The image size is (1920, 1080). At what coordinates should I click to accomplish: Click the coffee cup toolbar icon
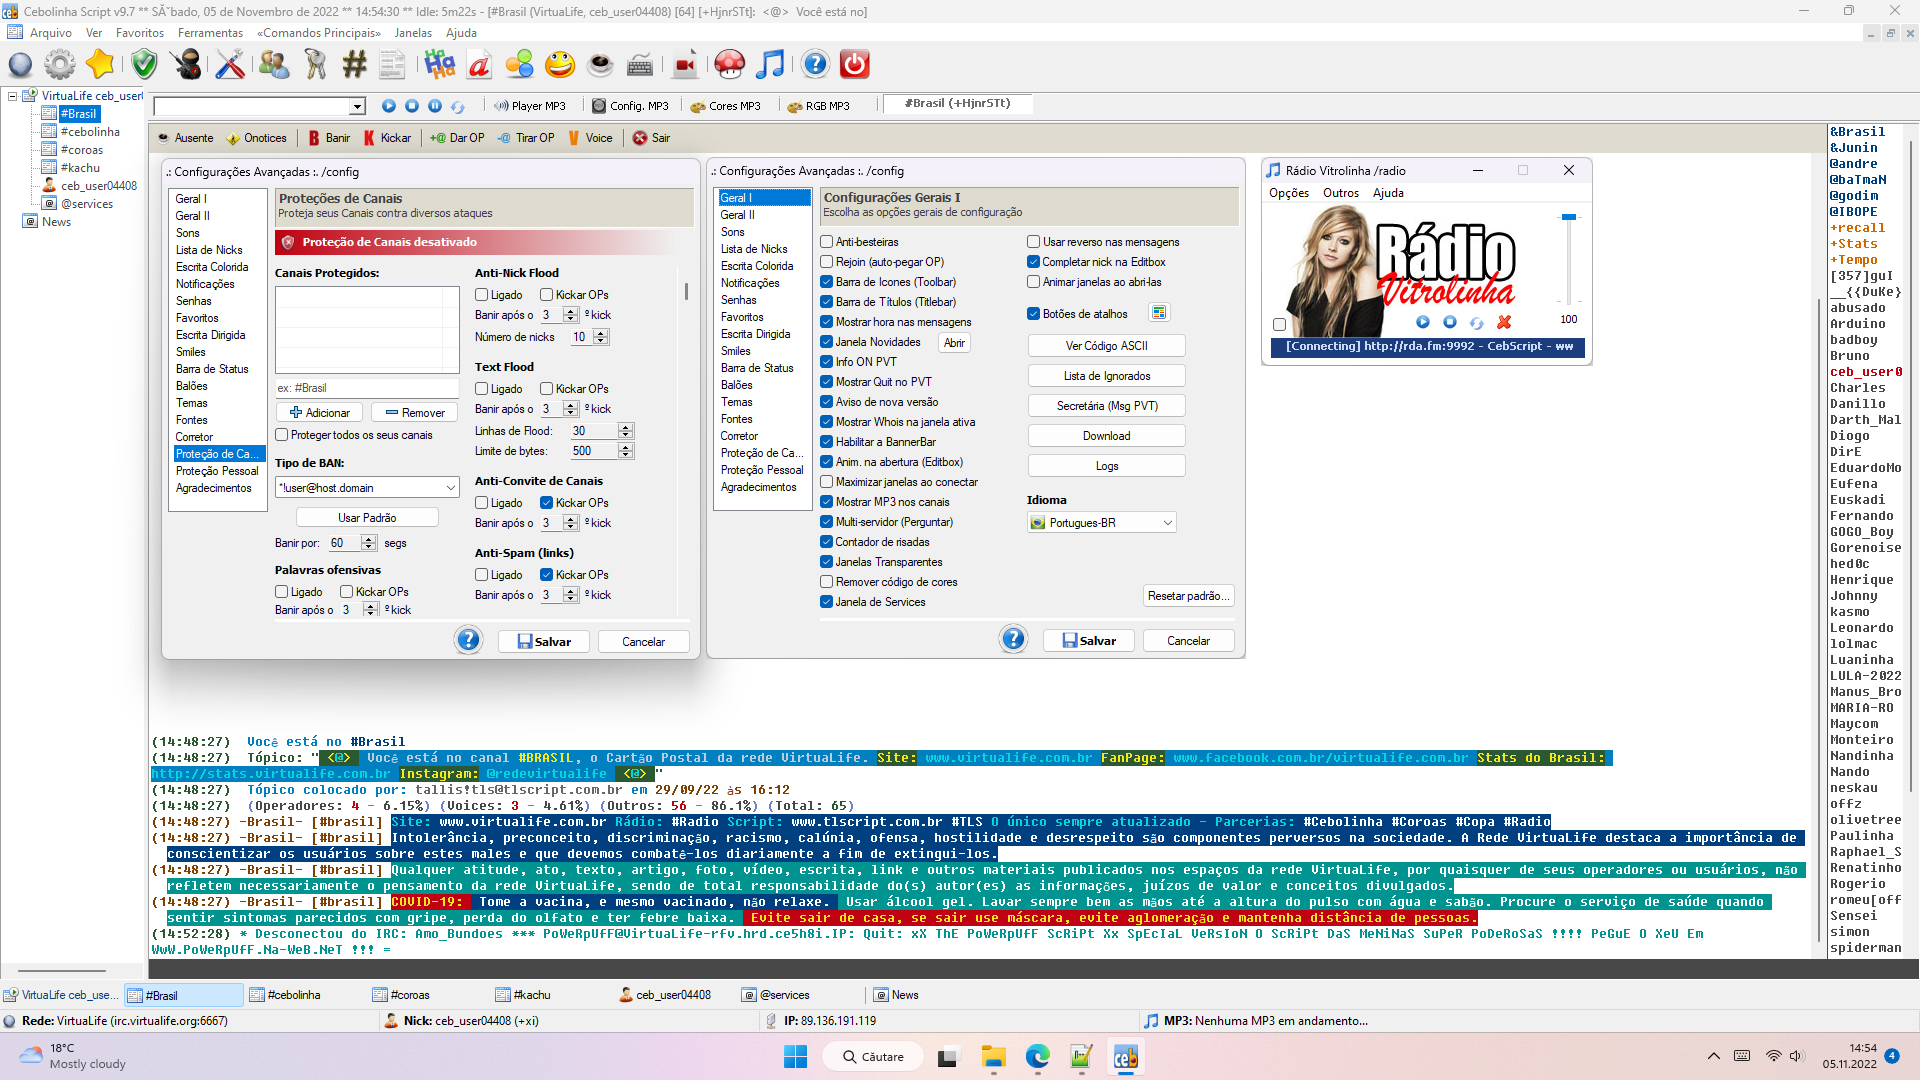pos(600,65)
